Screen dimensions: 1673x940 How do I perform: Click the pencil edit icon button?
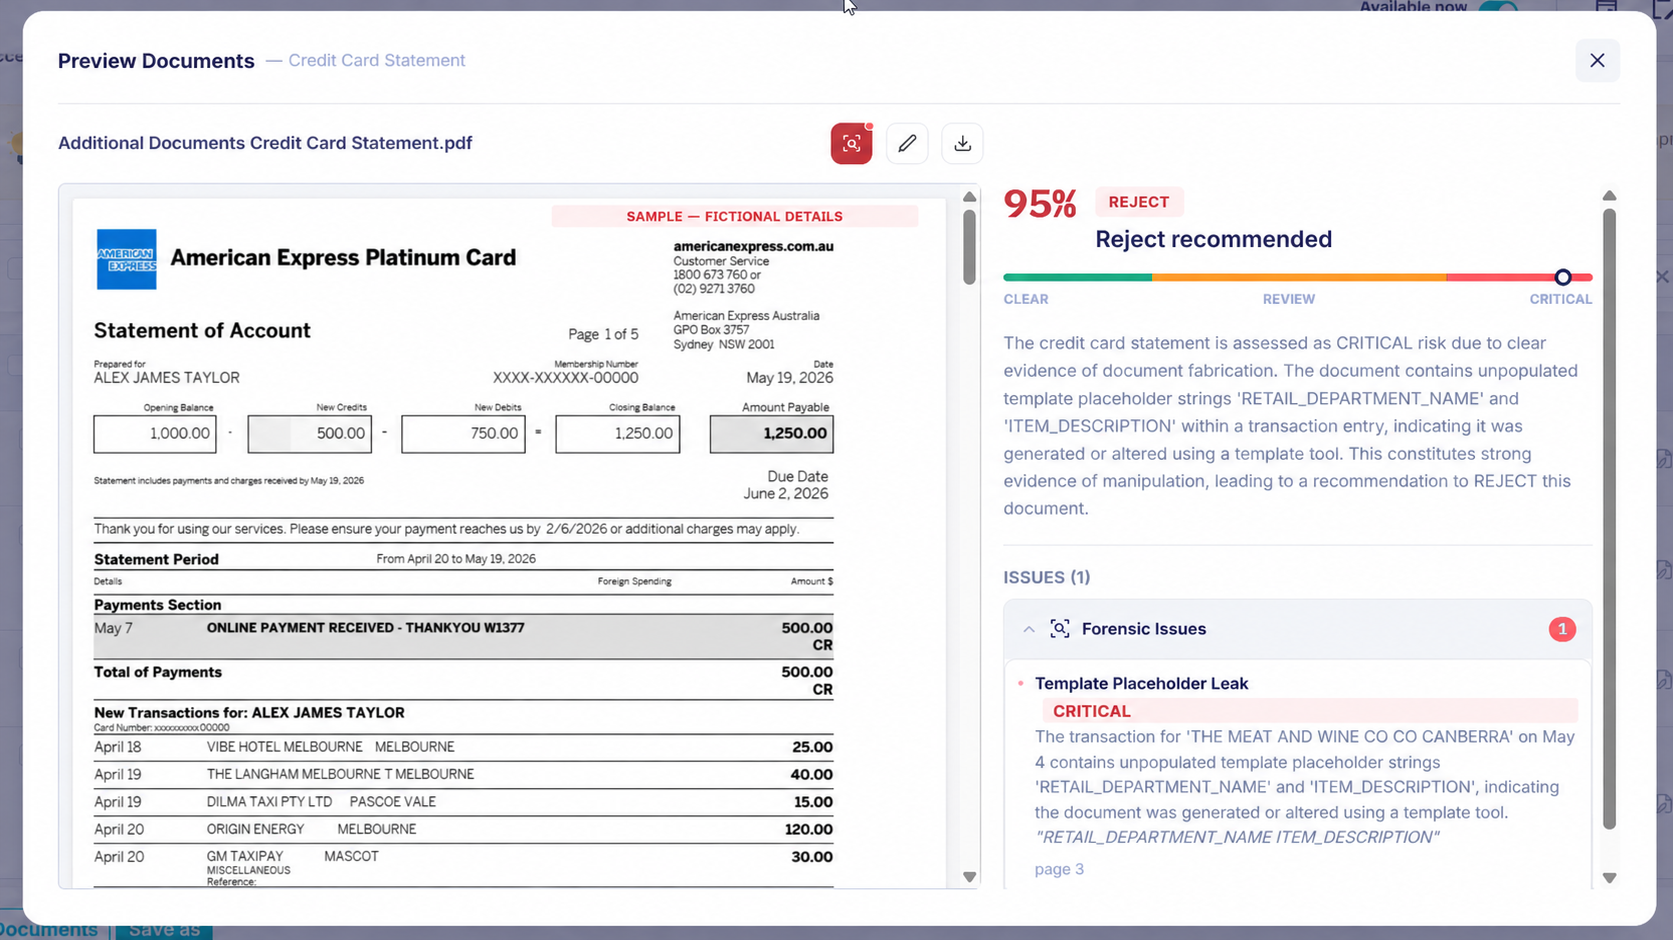pos(907,143)
